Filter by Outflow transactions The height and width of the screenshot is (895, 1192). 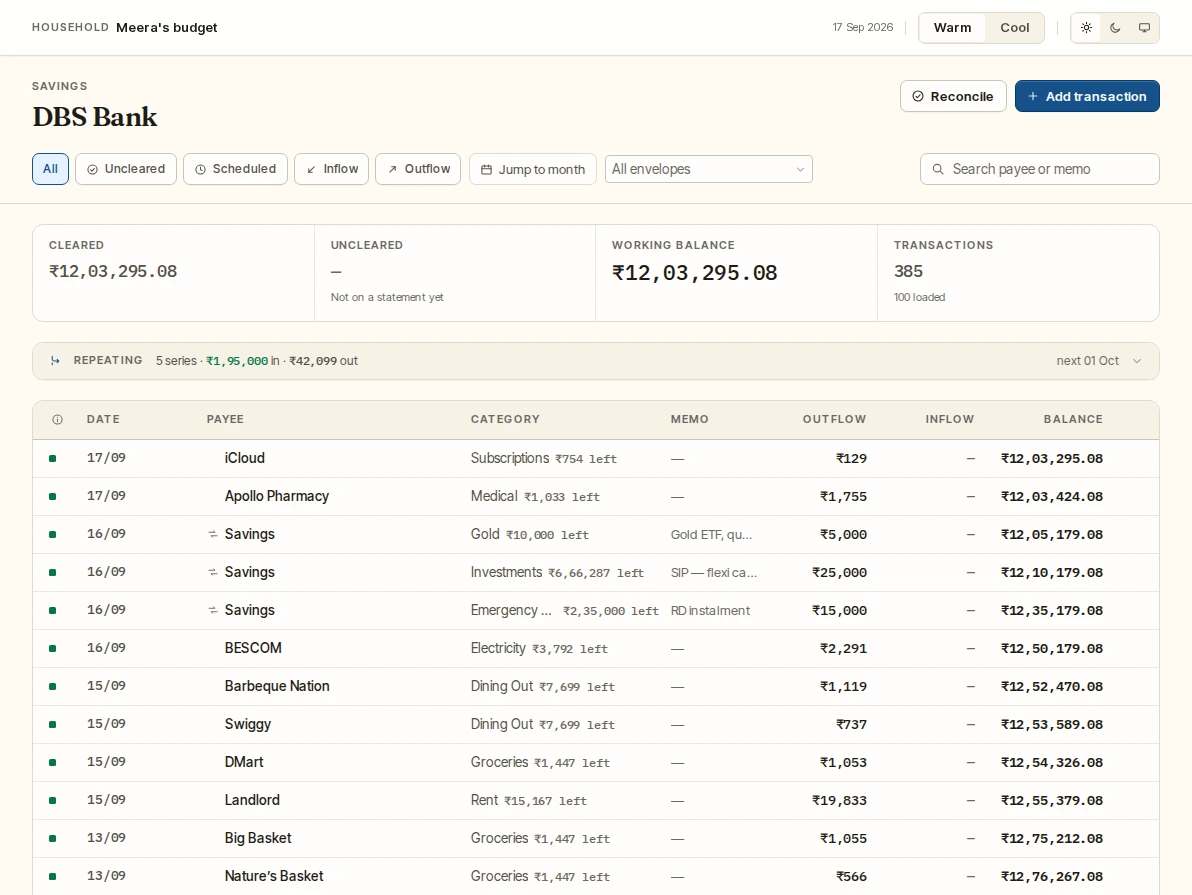pos(418,169)
